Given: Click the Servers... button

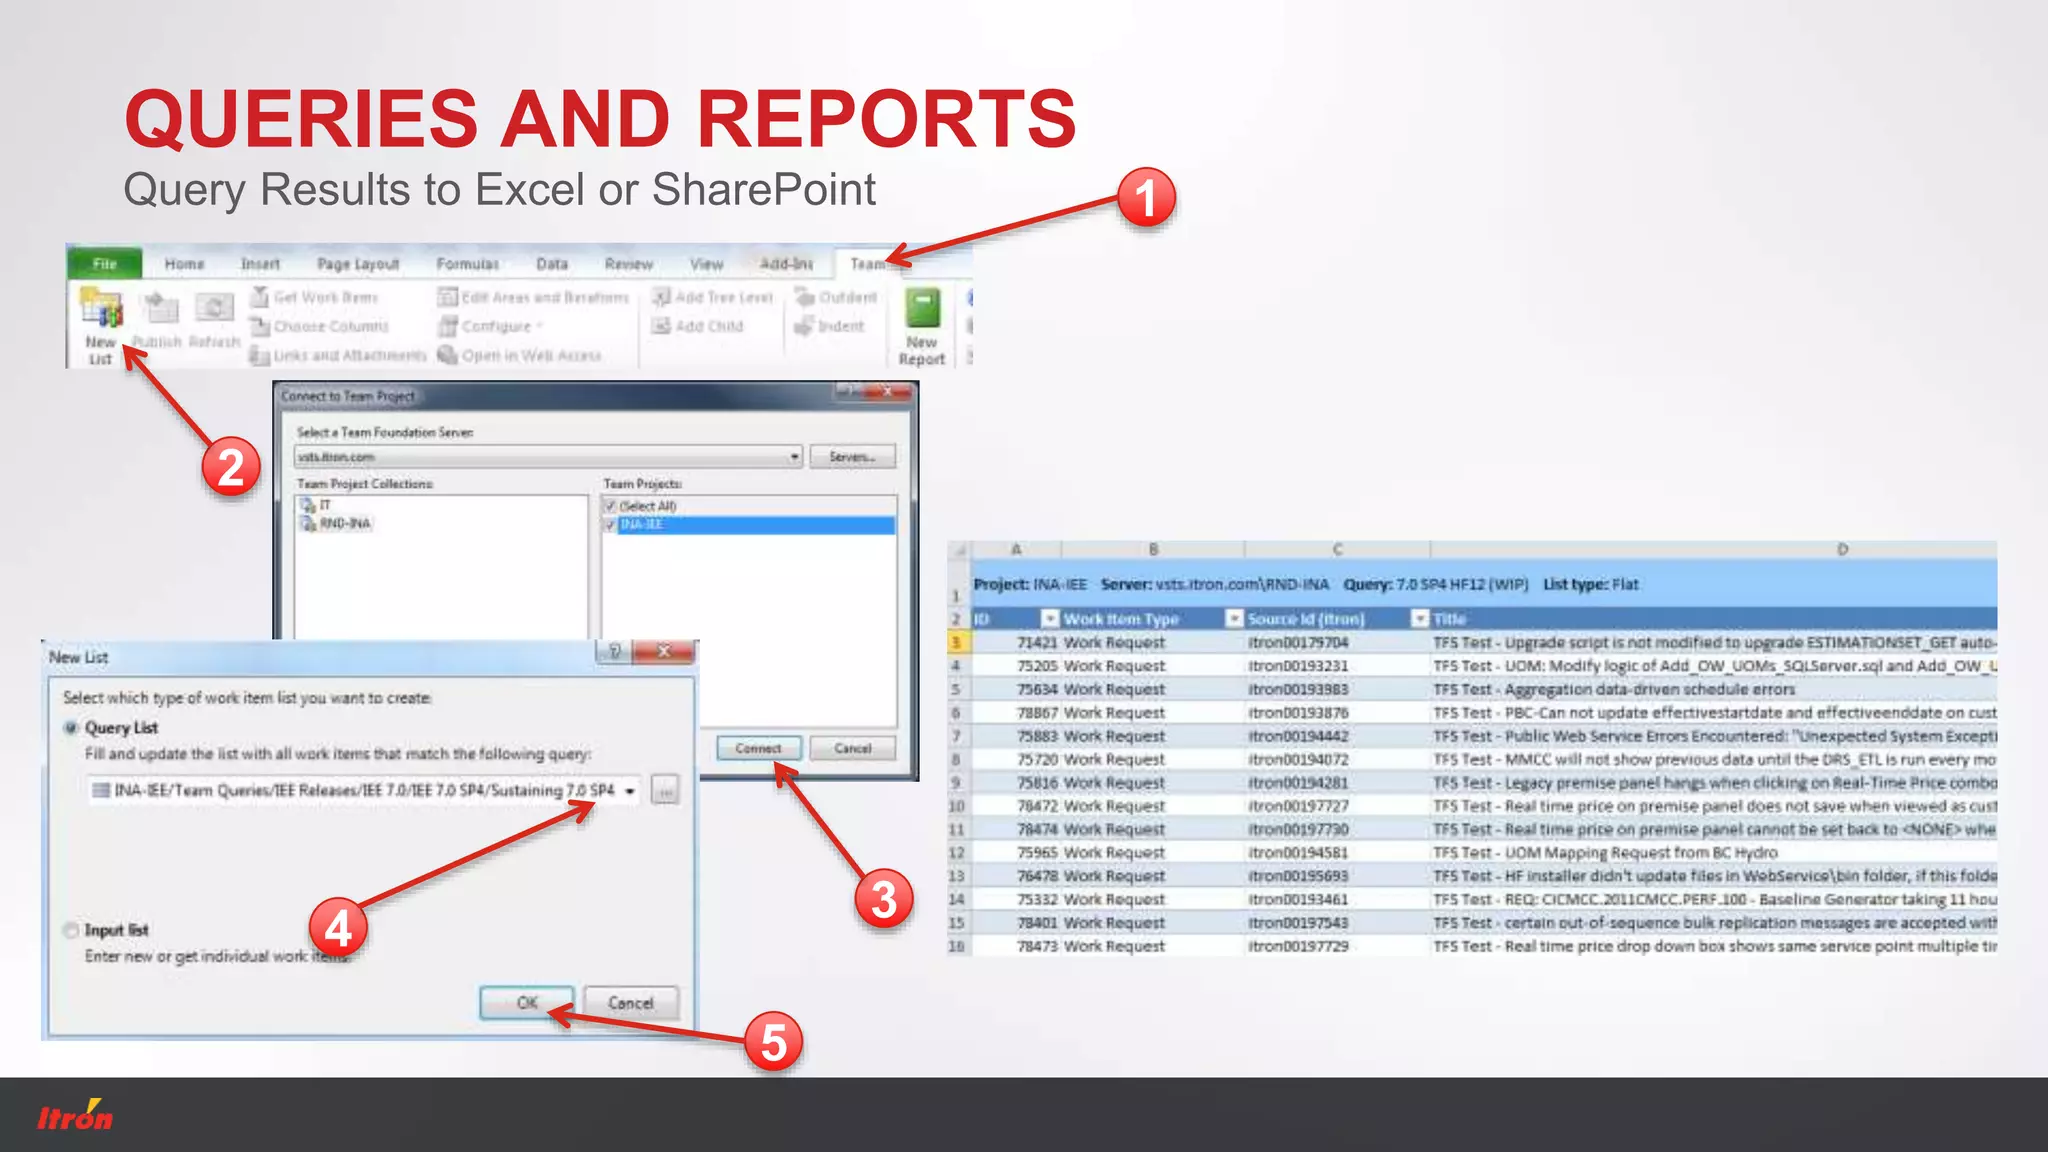Looking at the screenshot, I should 852,457.
